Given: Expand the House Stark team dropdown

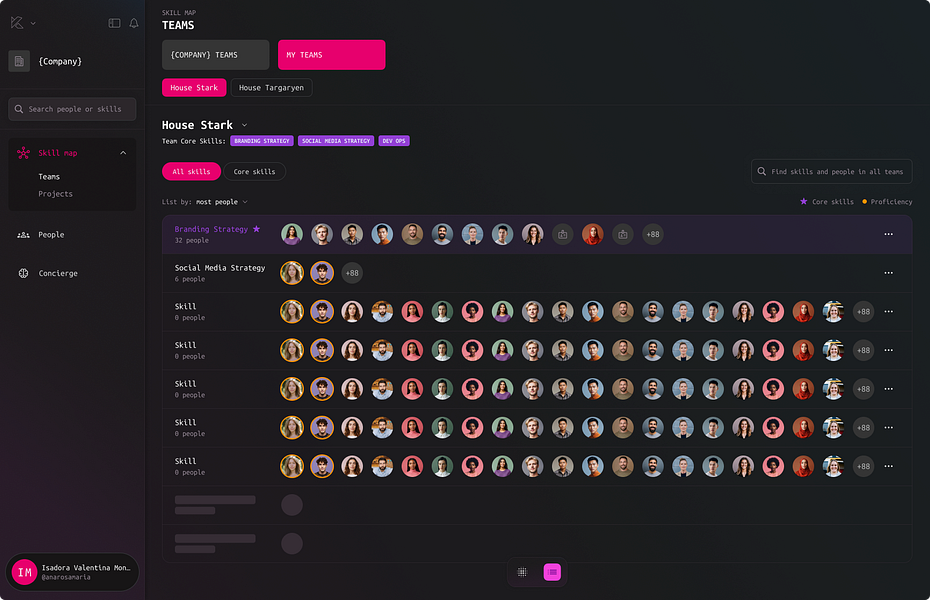Looking at the screenshot, I should [x=244, y=125].
